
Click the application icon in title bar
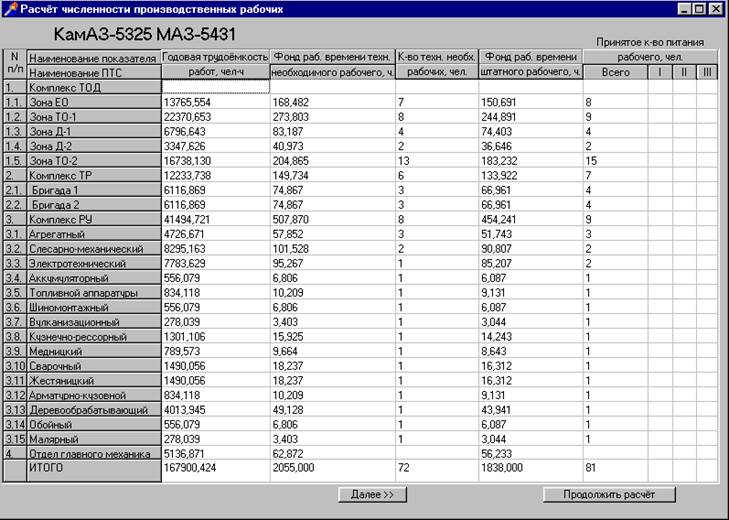10,9
